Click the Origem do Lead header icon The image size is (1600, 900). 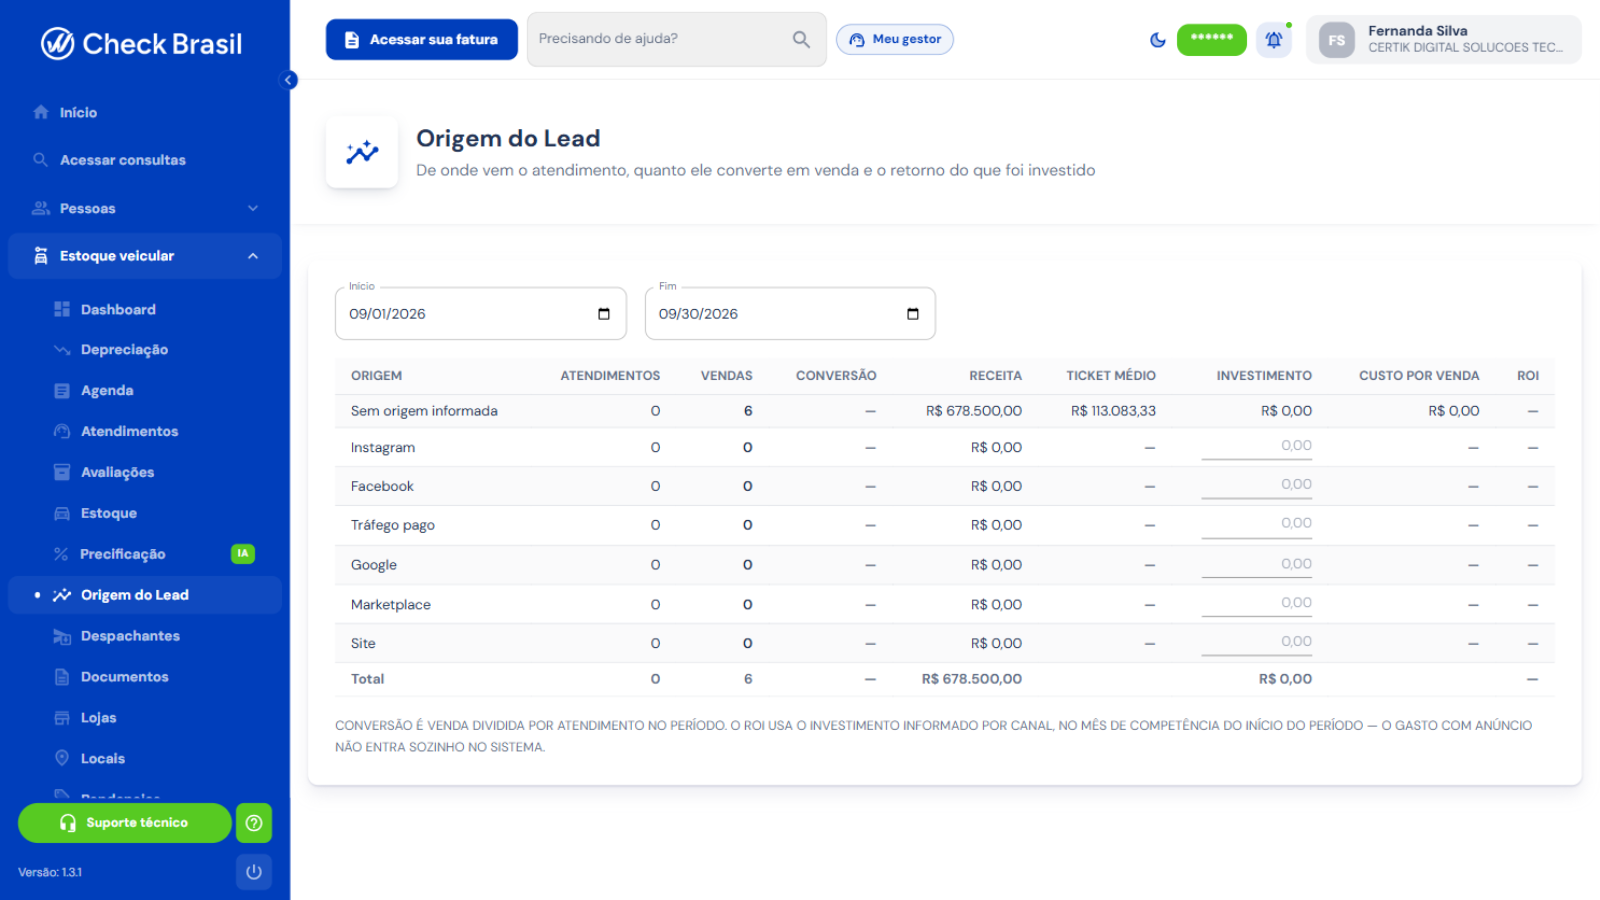[x=362, y=152]
